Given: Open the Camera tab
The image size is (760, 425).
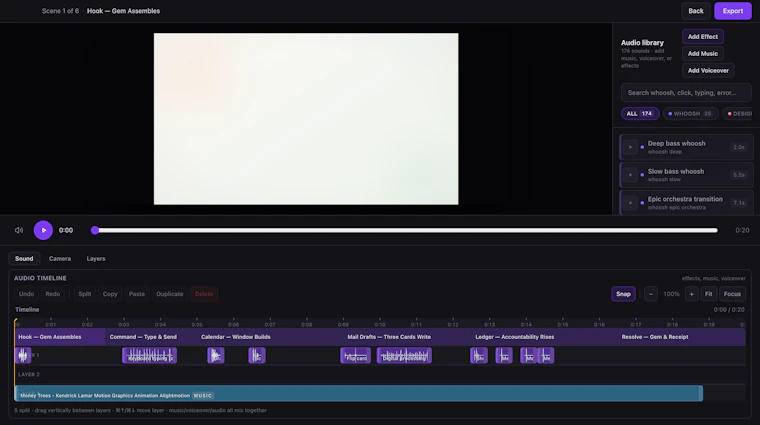Looking at the screenshot, I should tap(60, 258).
